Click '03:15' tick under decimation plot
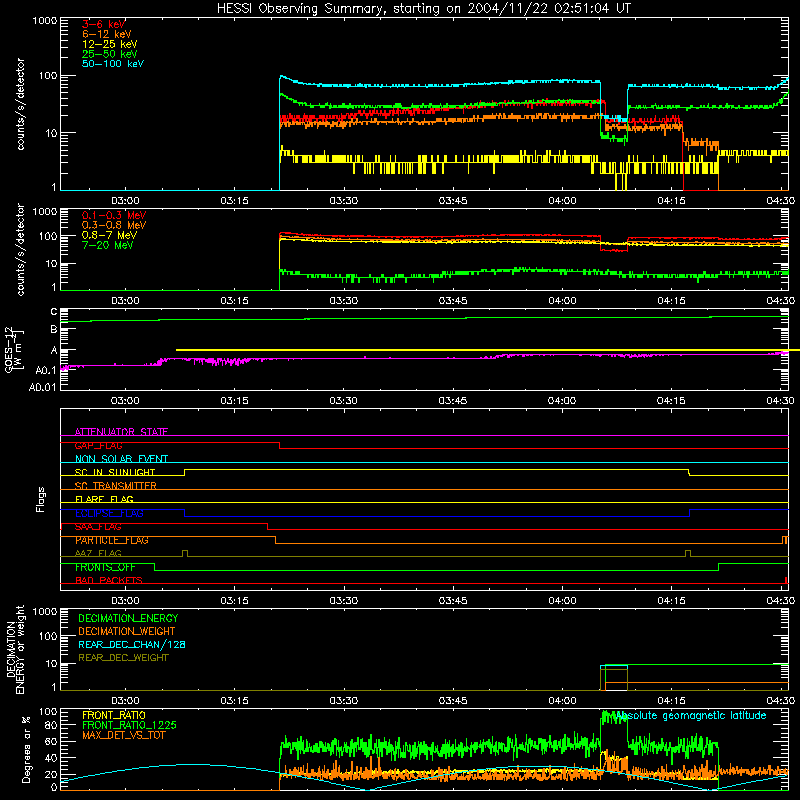800x800 pixels. tap(234, 701)
